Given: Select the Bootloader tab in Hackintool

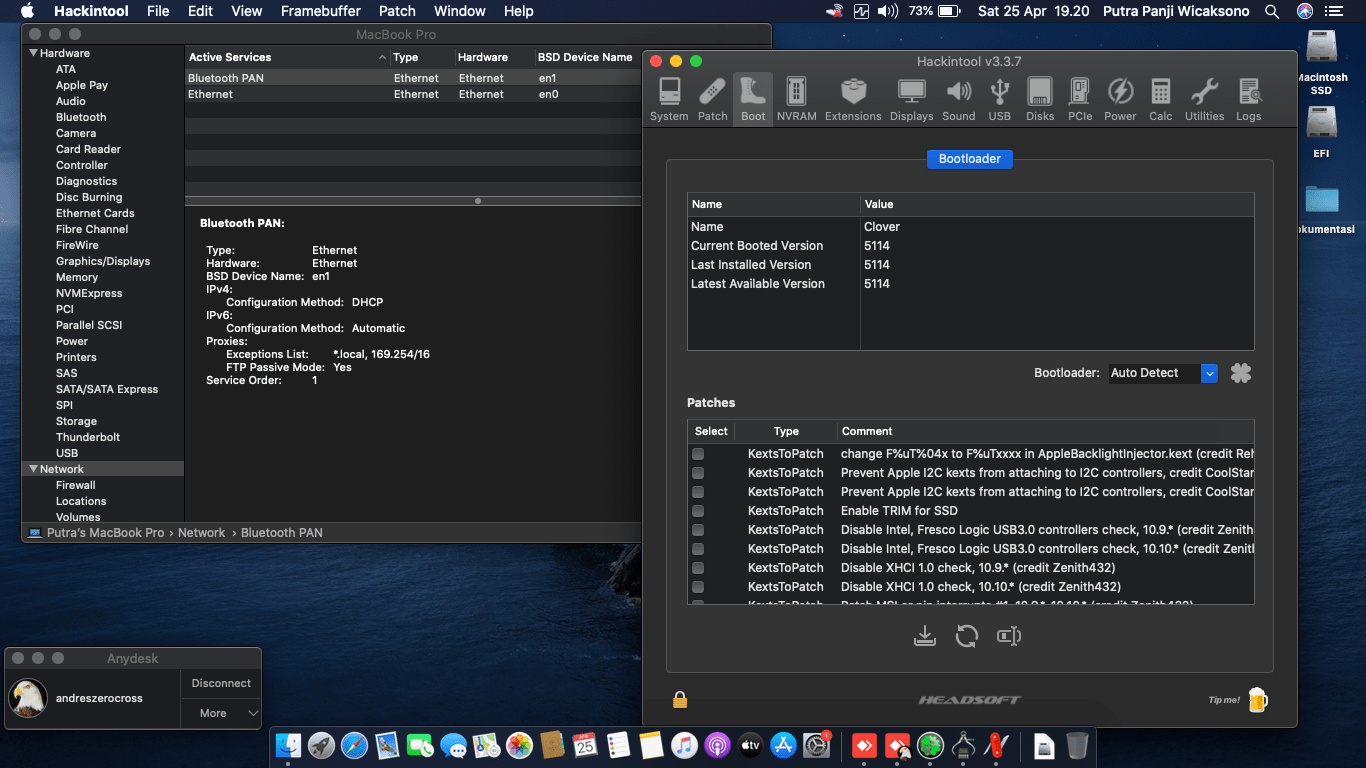Looking at the screenshot, I should [970, 159].
